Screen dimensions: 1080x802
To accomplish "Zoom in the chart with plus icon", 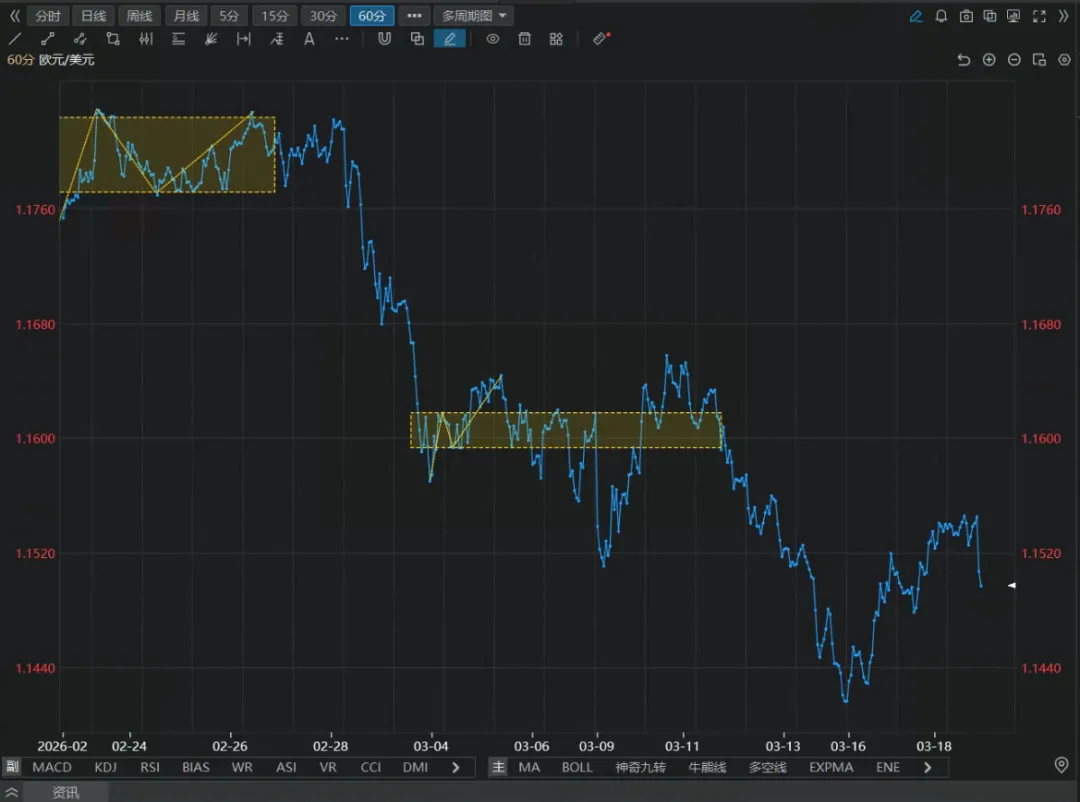I will pyautogui.click(x=989, y=60).
